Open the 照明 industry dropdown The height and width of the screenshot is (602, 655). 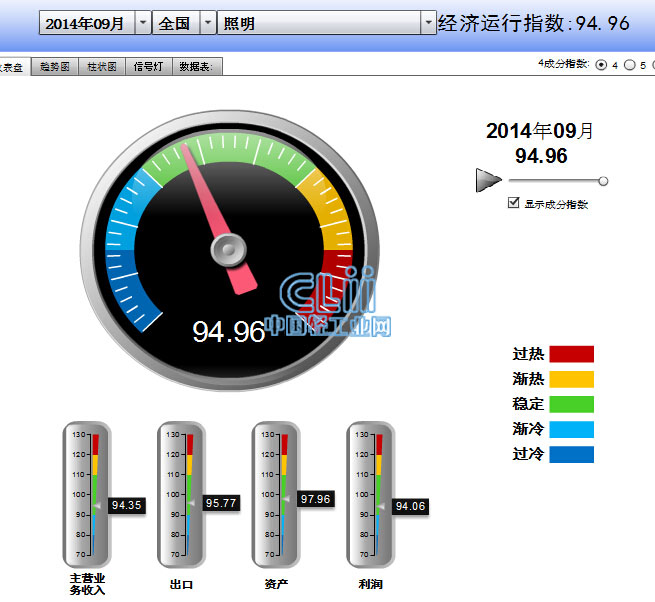point(428,23)
